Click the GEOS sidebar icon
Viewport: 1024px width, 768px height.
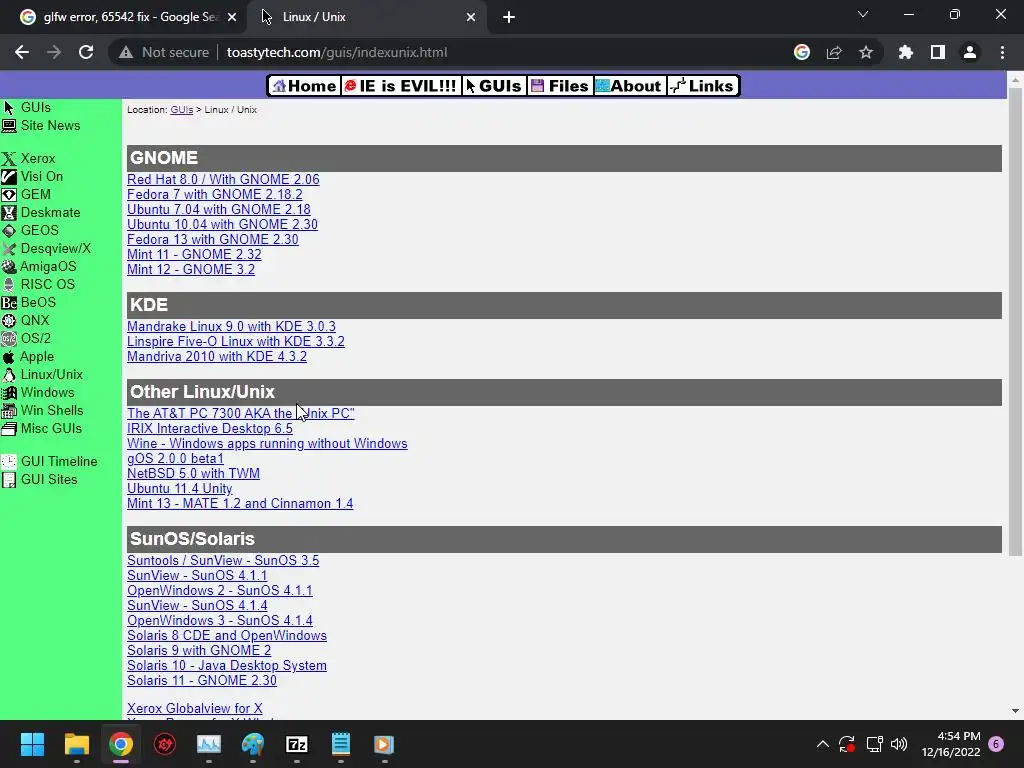(8, 231)
